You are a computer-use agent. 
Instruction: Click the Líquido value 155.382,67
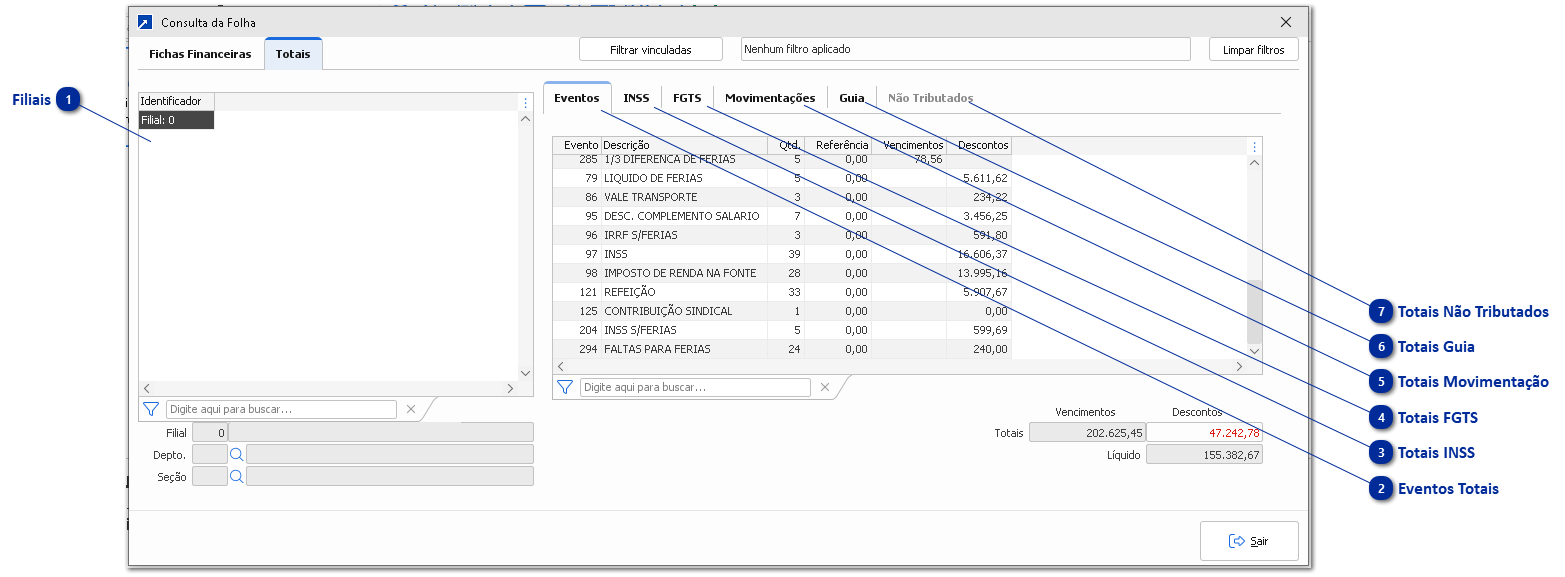[x=1205, y=455]
